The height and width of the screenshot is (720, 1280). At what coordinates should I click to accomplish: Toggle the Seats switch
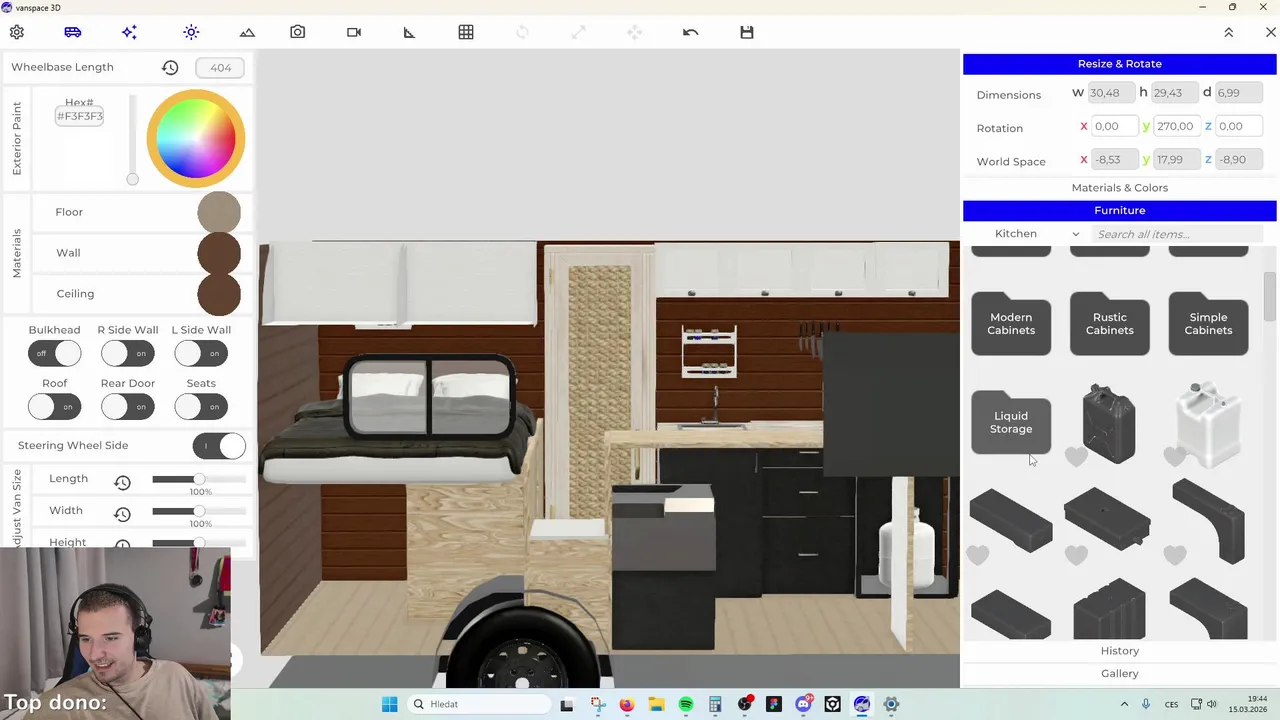coord(200,407)
